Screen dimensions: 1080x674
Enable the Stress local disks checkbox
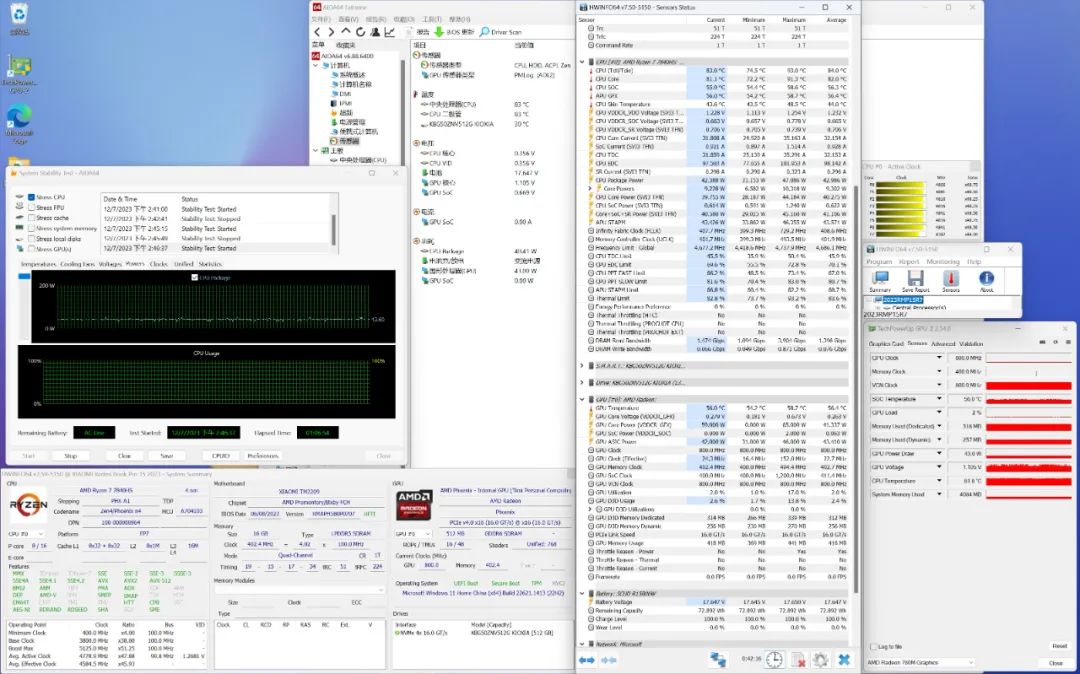coord(31,239)
